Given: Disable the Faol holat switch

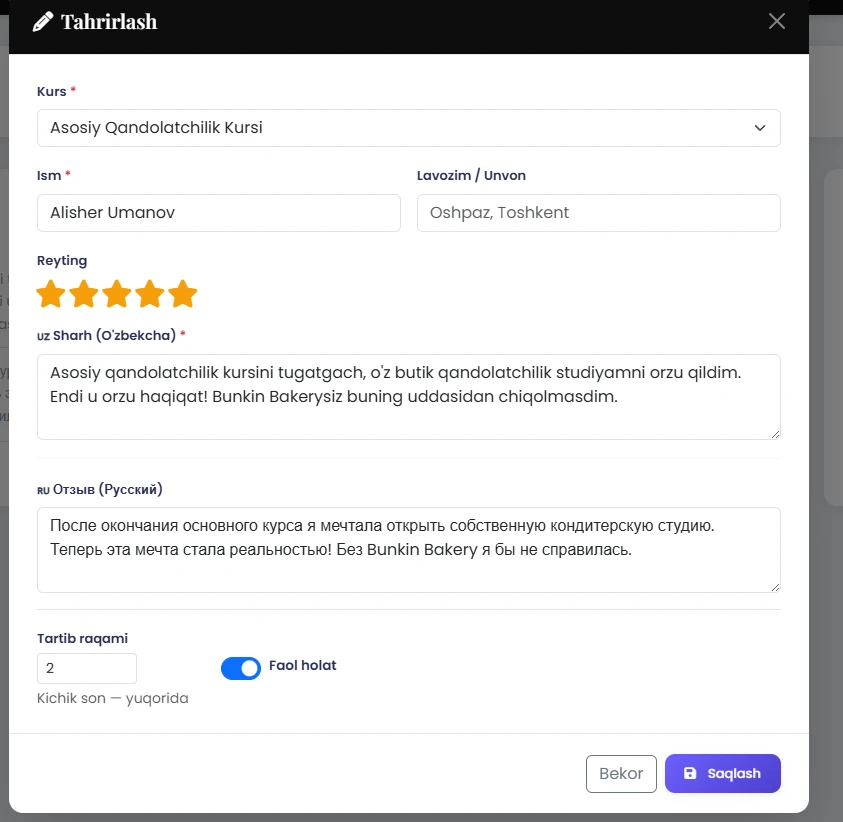Looking at the screenshot, I should 241,667.
